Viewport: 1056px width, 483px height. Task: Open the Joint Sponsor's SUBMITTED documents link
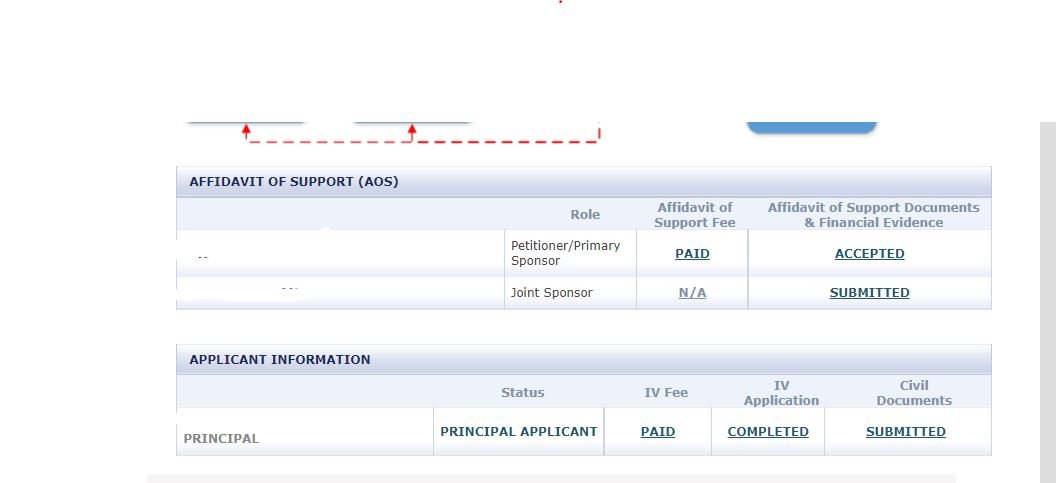coord(869,293)
